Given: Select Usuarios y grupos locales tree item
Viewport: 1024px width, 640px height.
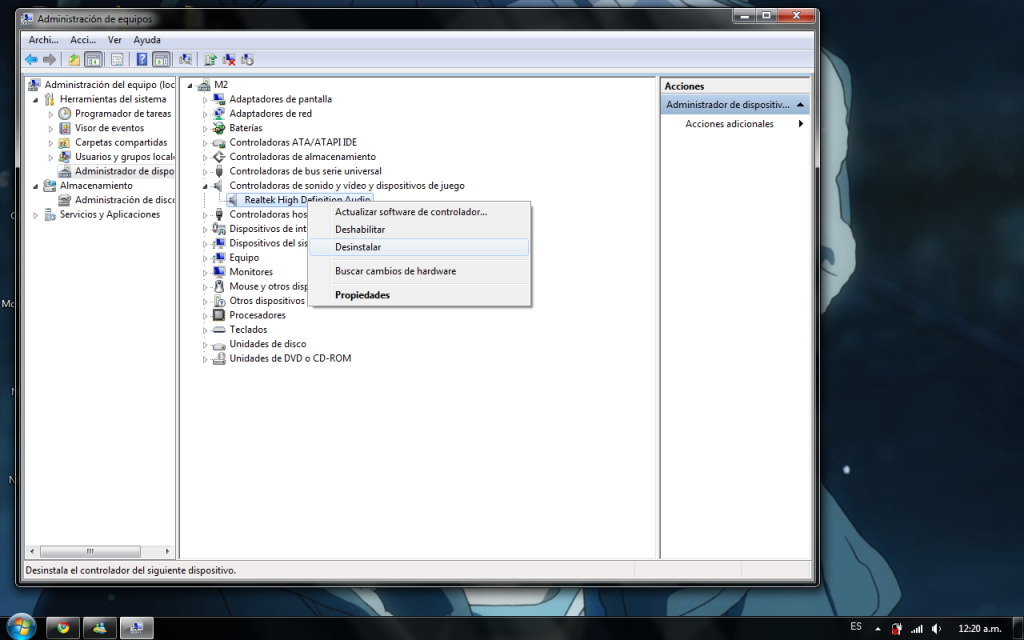Looking at the screenshot, I should (x=124, y=157).
